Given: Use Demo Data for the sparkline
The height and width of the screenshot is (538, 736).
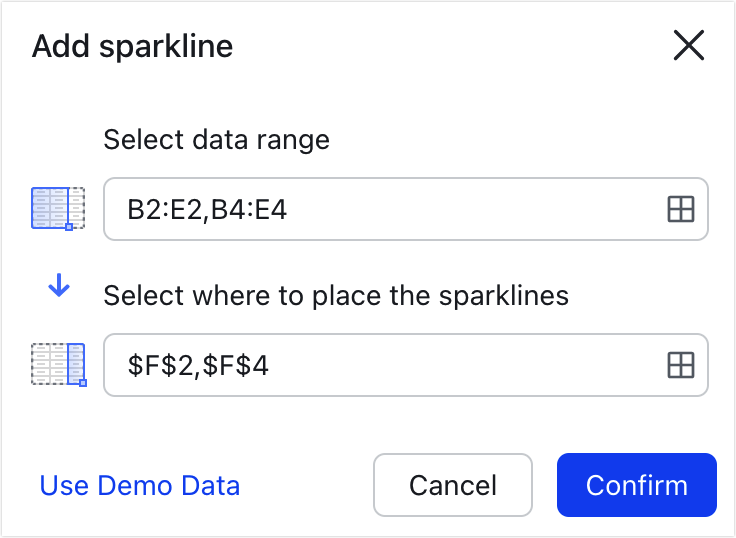Looking at the screenshot, I should (140, 485).
